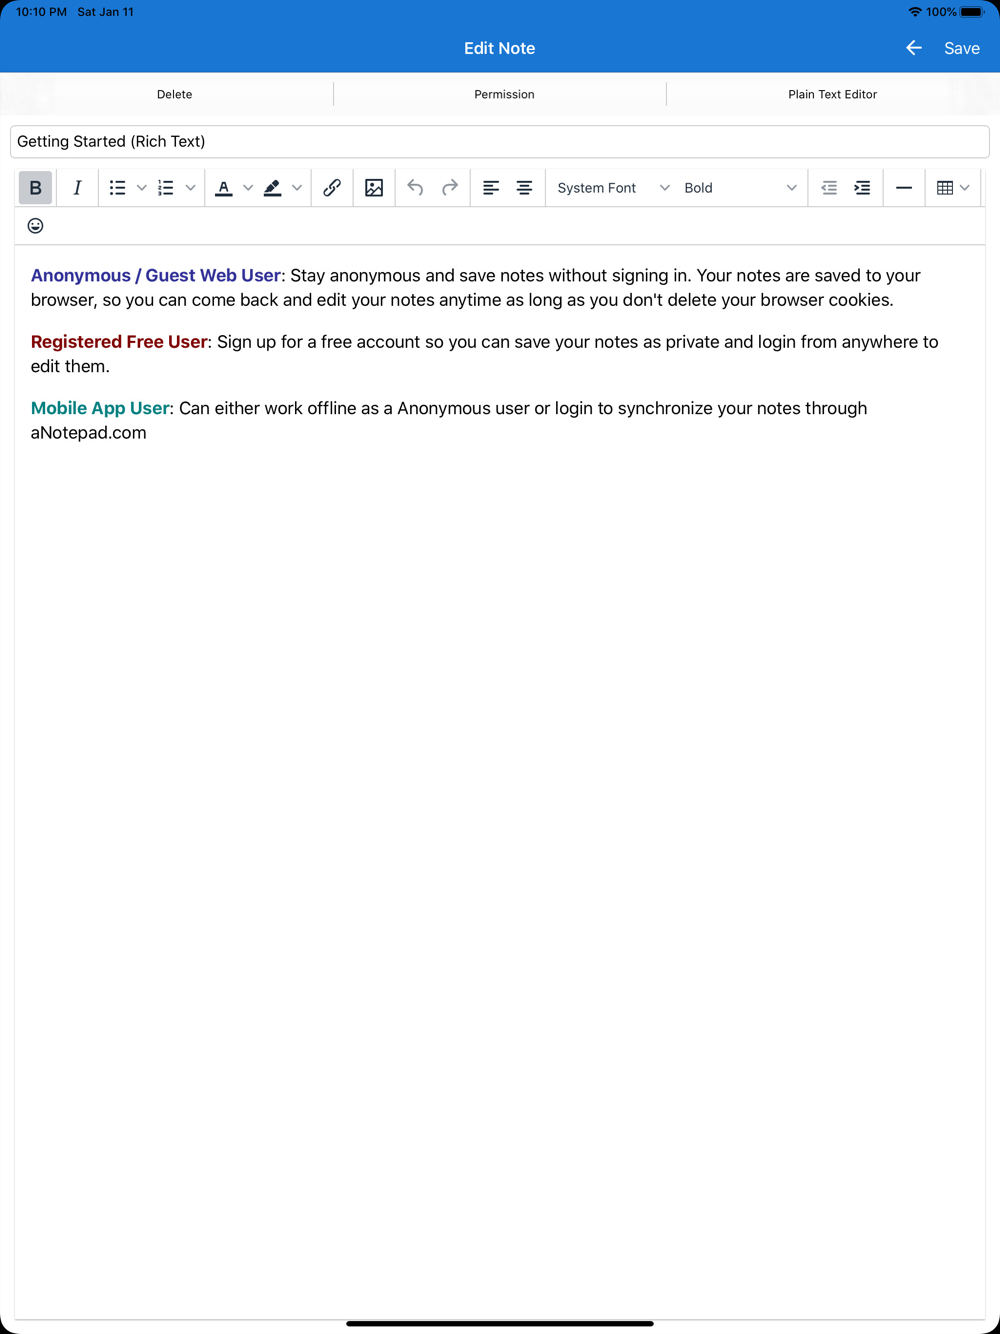Toggle bold formatting button
Image resolution: width=1000 pixels, height=1334 pixels.
pyautogui.click(x=35, y=188)
